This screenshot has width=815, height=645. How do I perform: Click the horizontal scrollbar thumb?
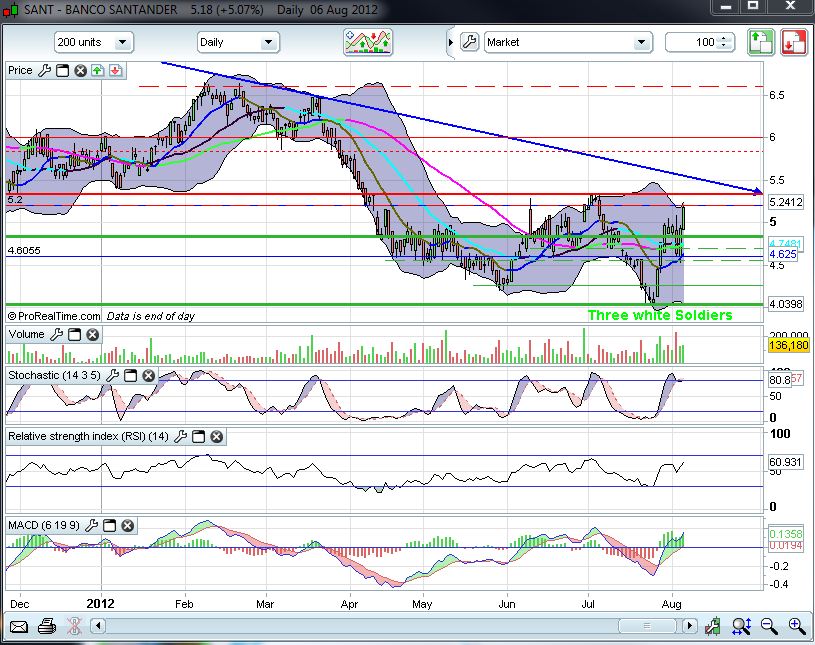[x=647, y=626]
